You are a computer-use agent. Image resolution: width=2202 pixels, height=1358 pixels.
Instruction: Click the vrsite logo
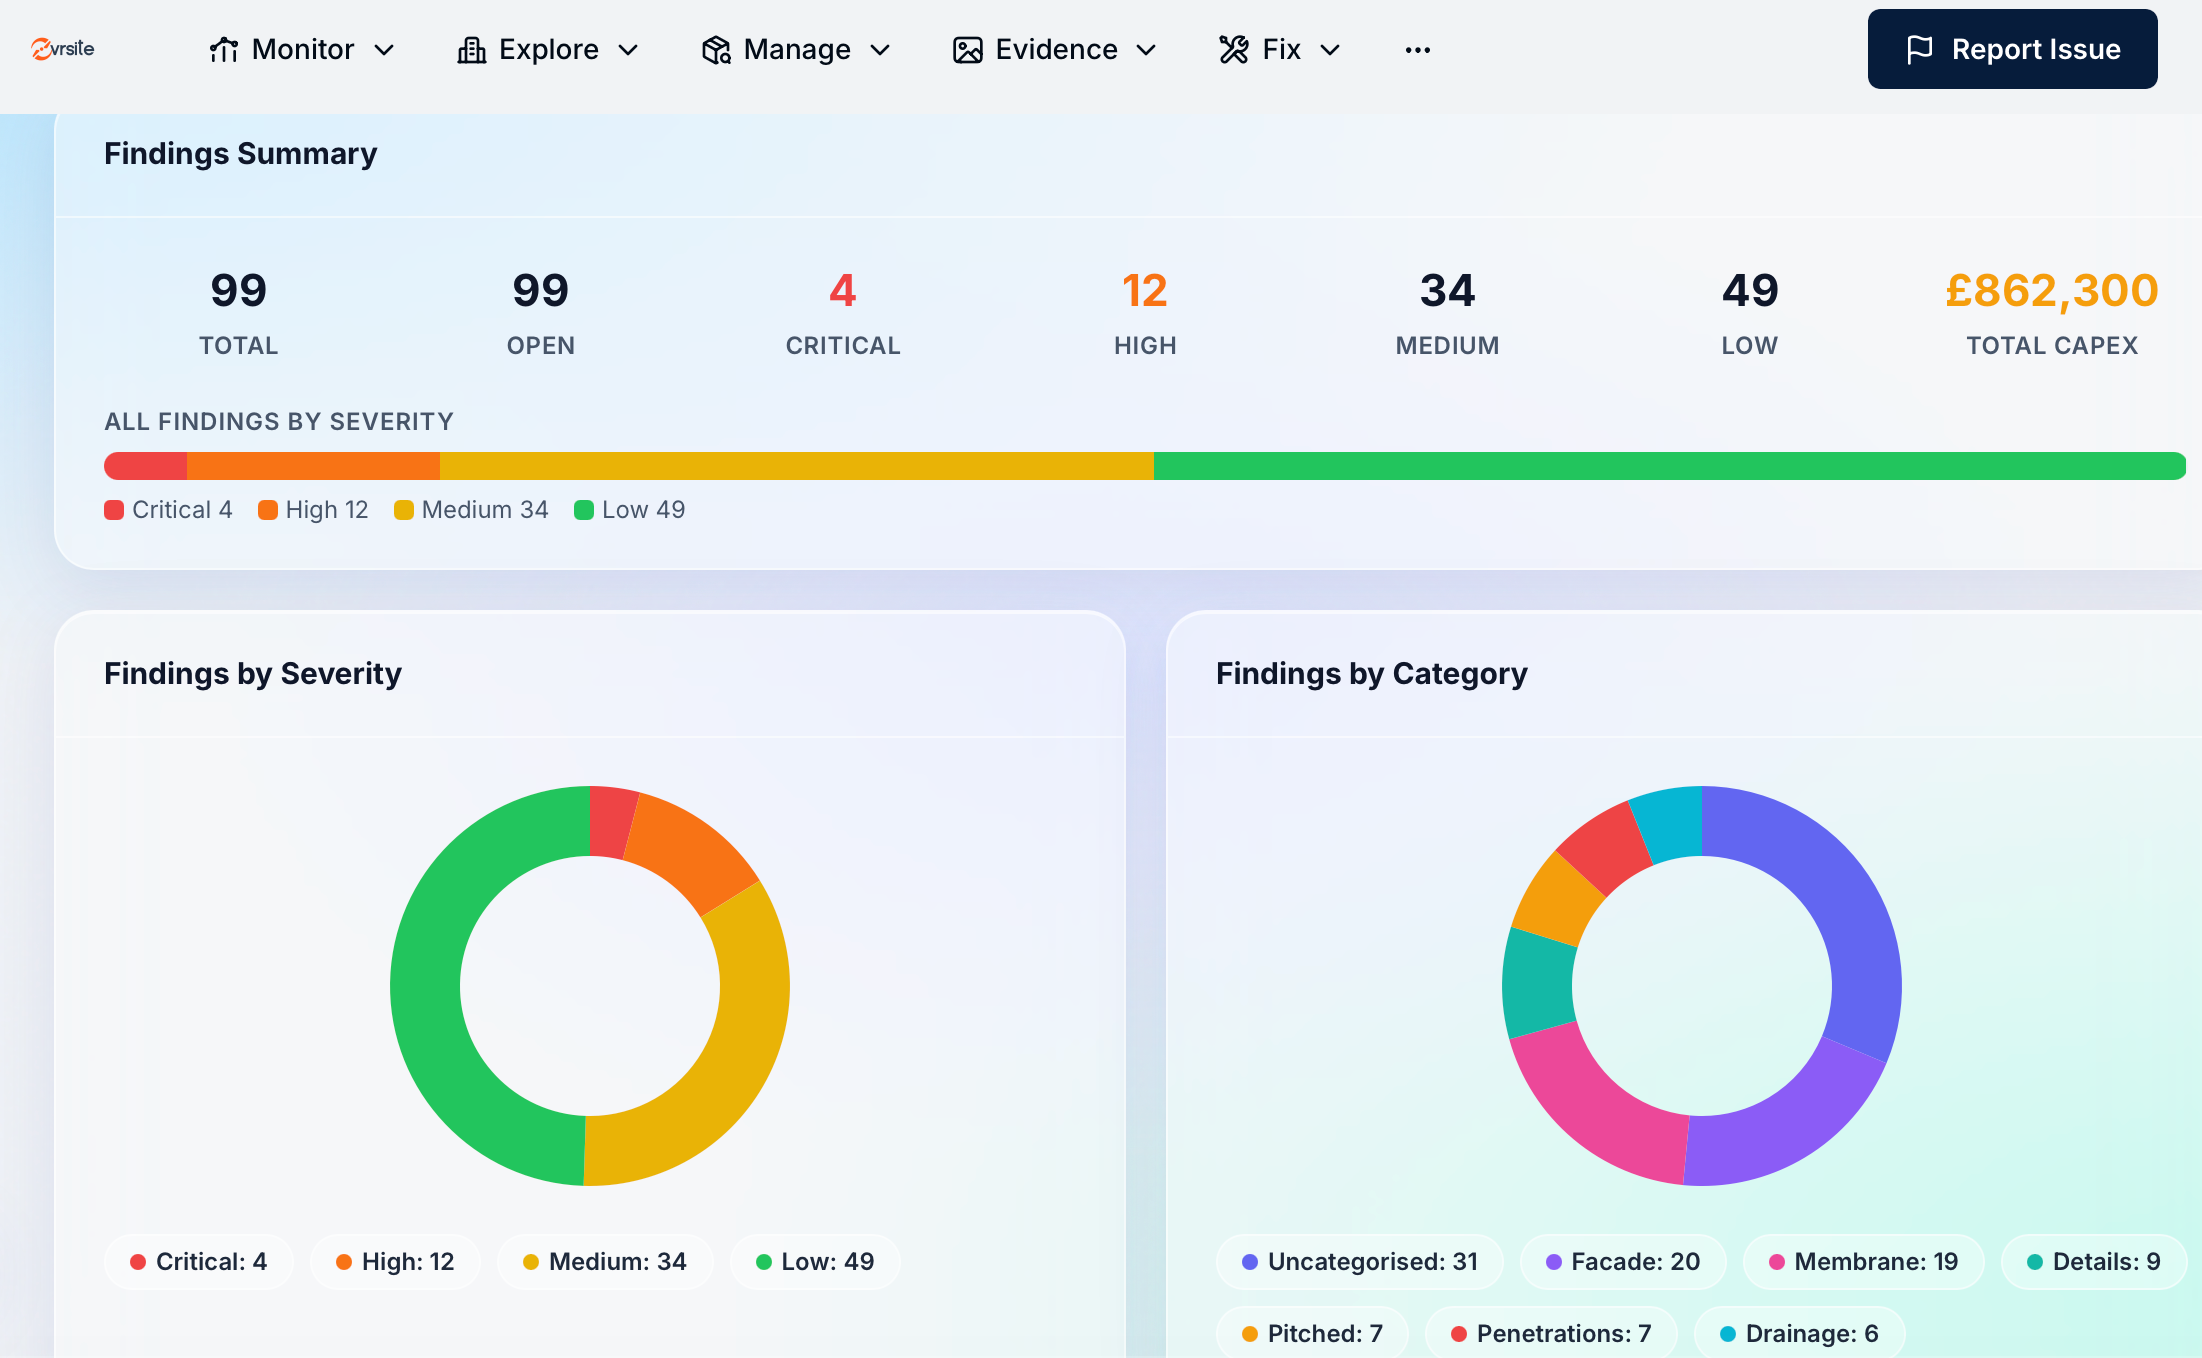pos(62,48)
